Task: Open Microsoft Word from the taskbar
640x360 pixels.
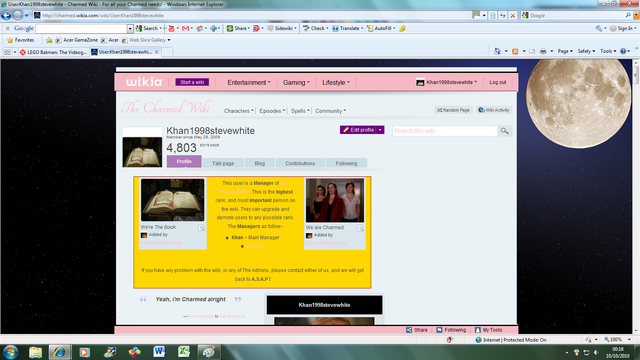Action: (159, 351)
